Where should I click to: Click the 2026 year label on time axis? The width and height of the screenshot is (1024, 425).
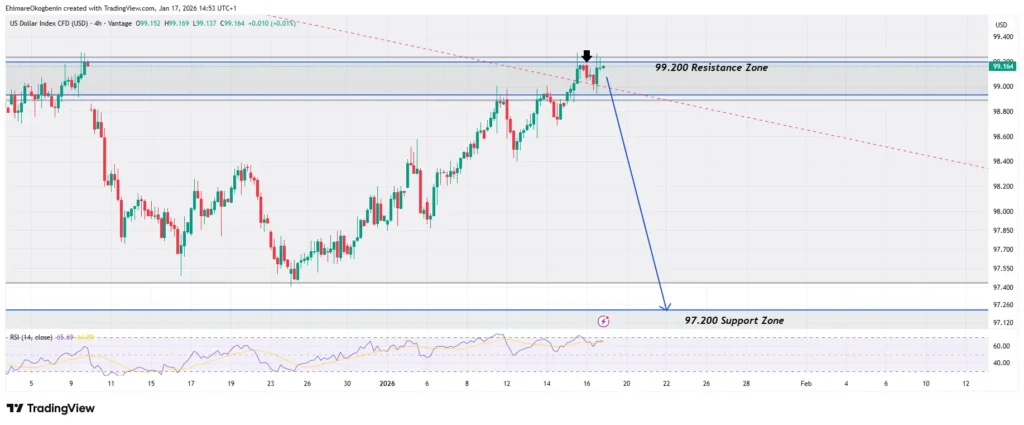pos(388,385)
